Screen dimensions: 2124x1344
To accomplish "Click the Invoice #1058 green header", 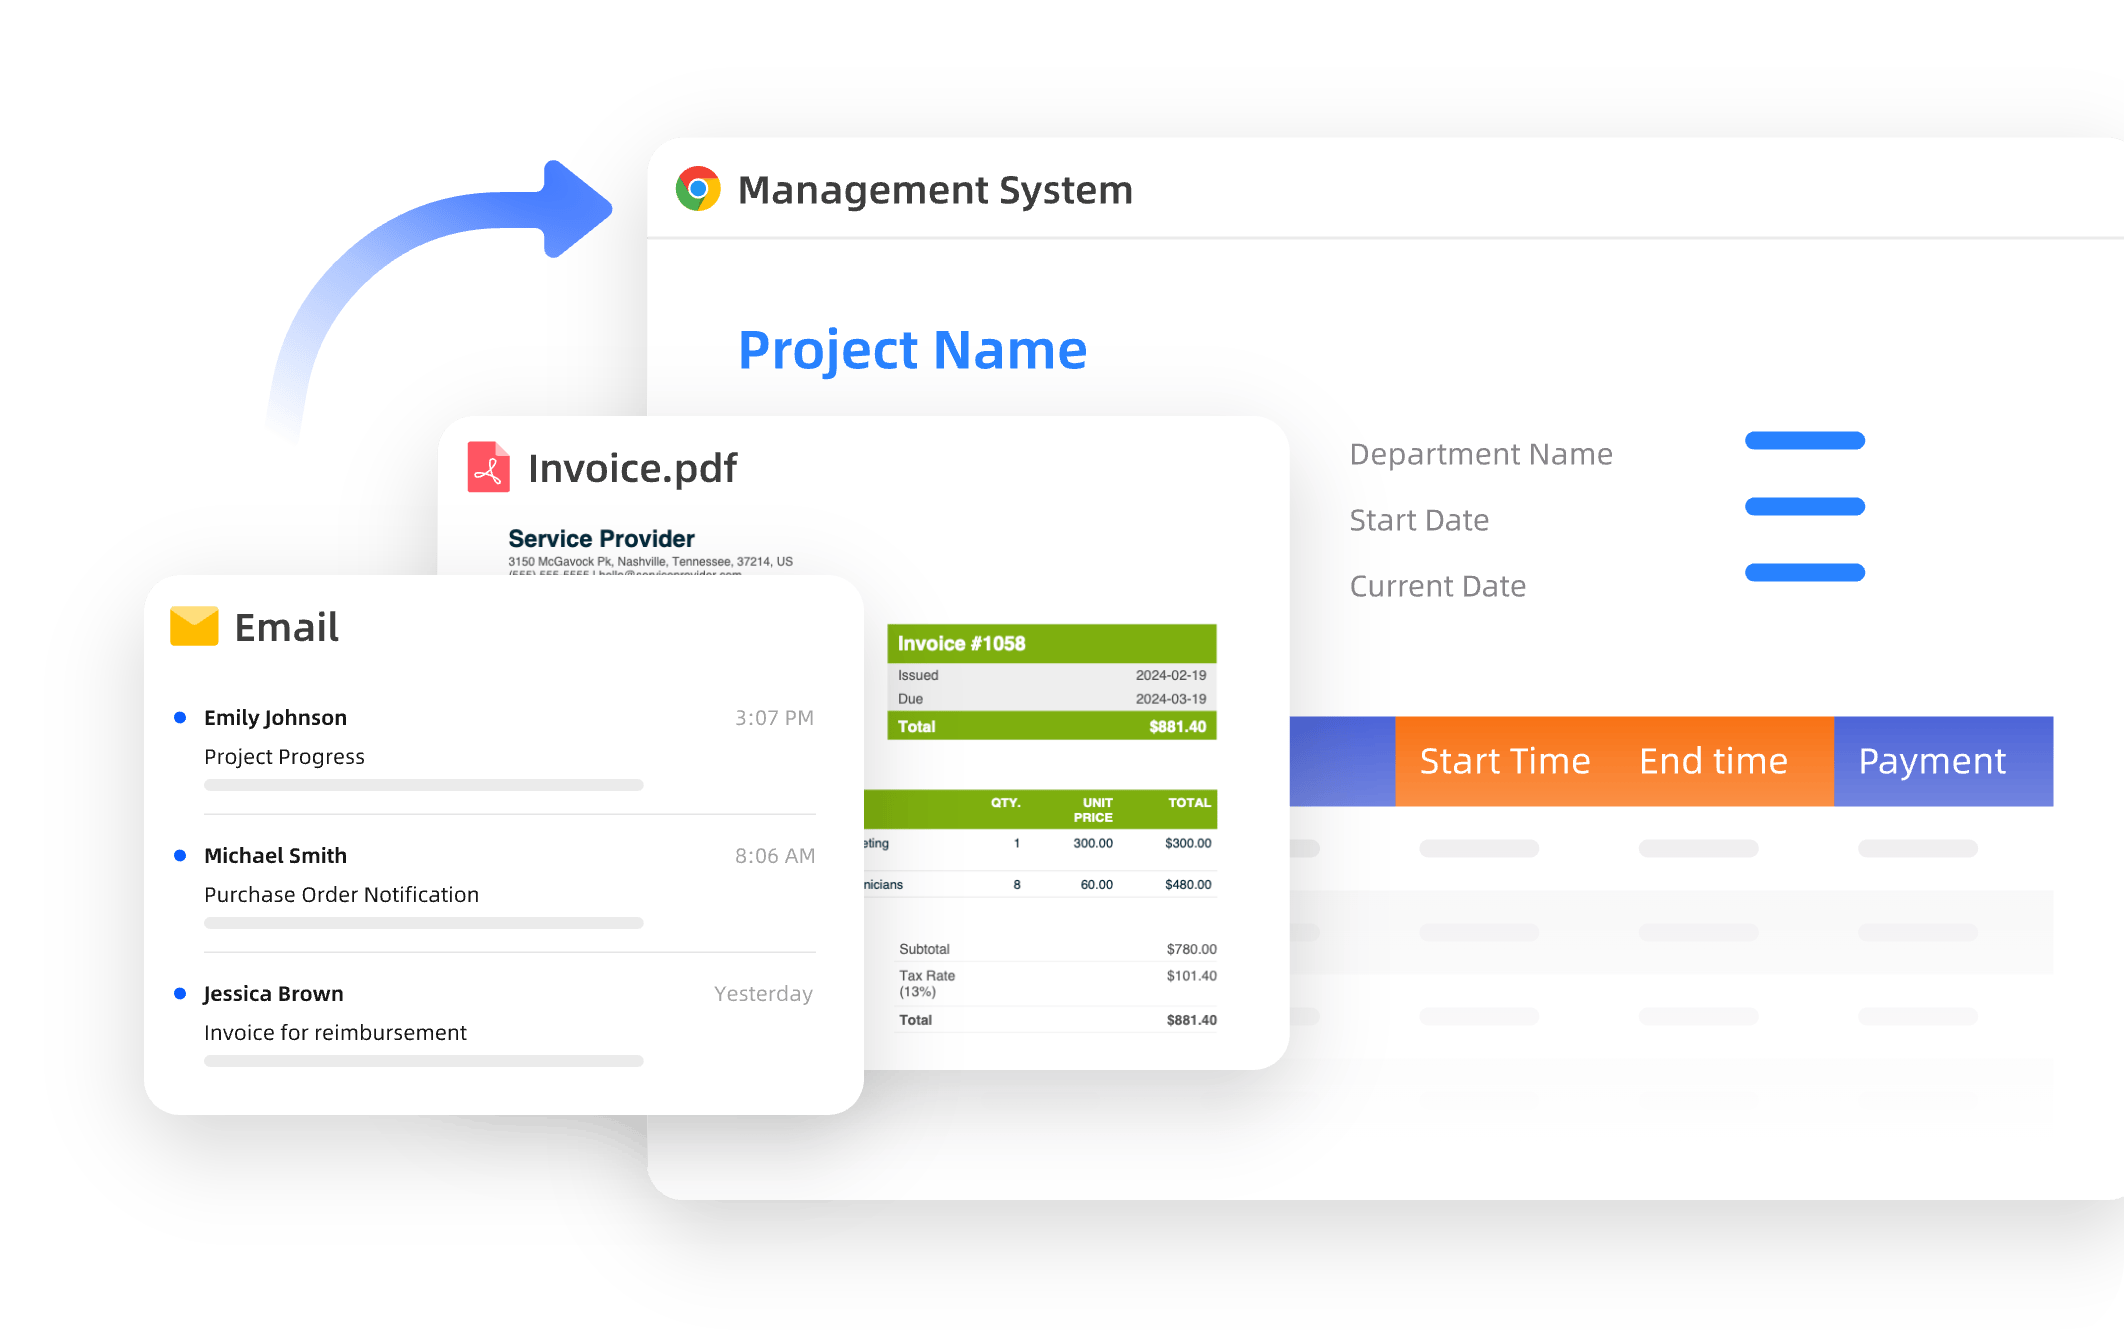I will pyautogui.click(x=1051, y=643).
